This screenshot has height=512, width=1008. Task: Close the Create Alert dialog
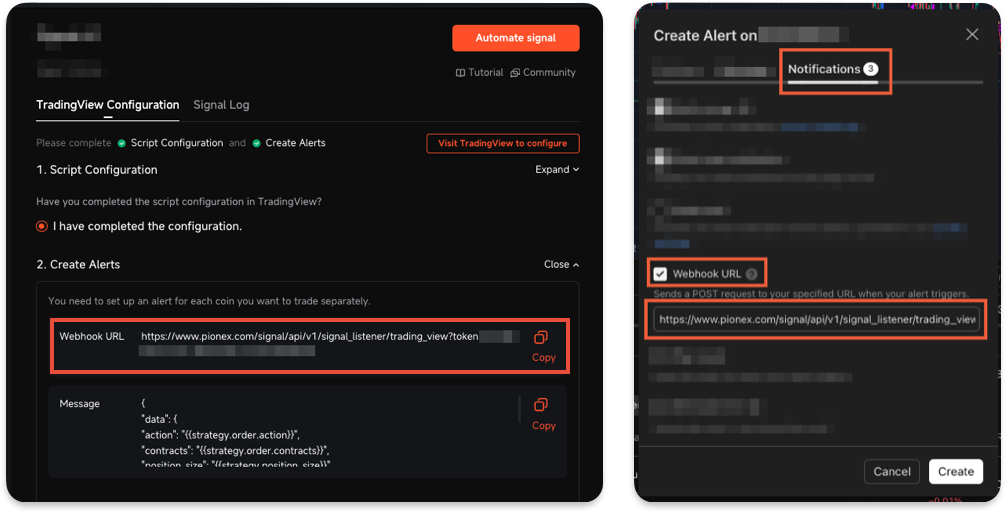point(972,35)
